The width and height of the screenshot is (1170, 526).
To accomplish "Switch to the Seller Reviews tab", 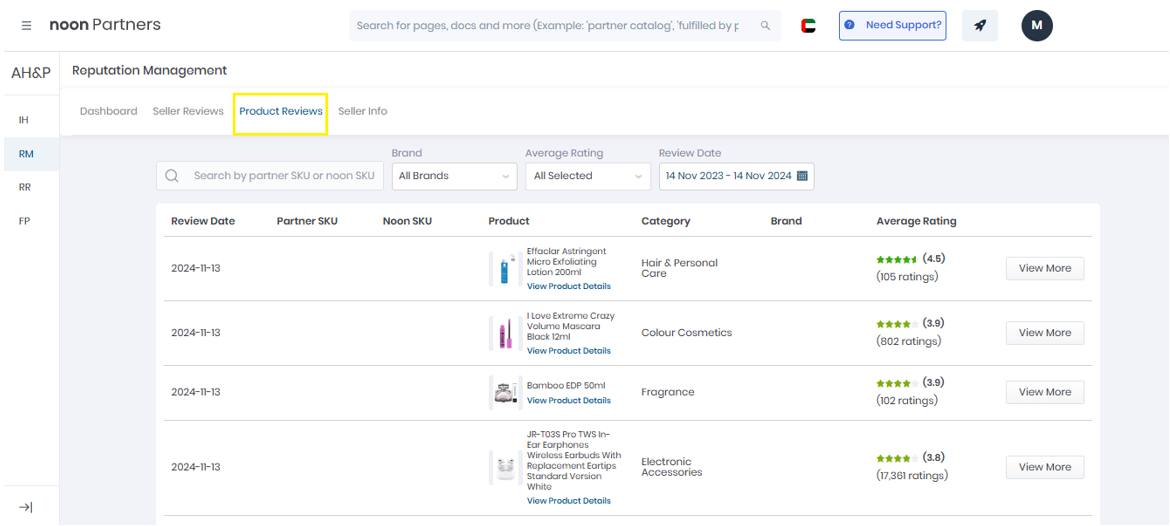I will tap(188, 111).
